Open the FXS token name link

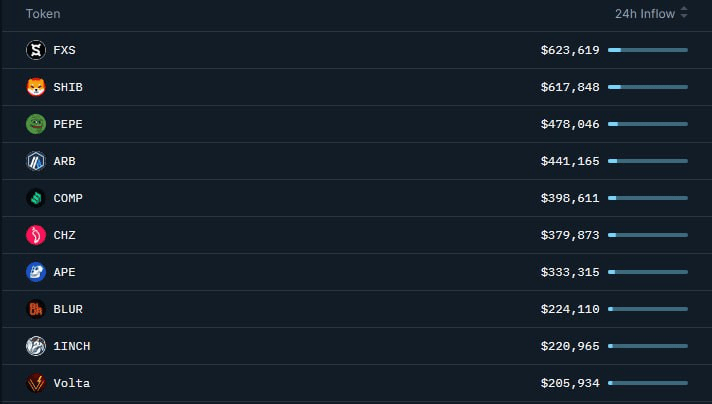click(65, 50)
